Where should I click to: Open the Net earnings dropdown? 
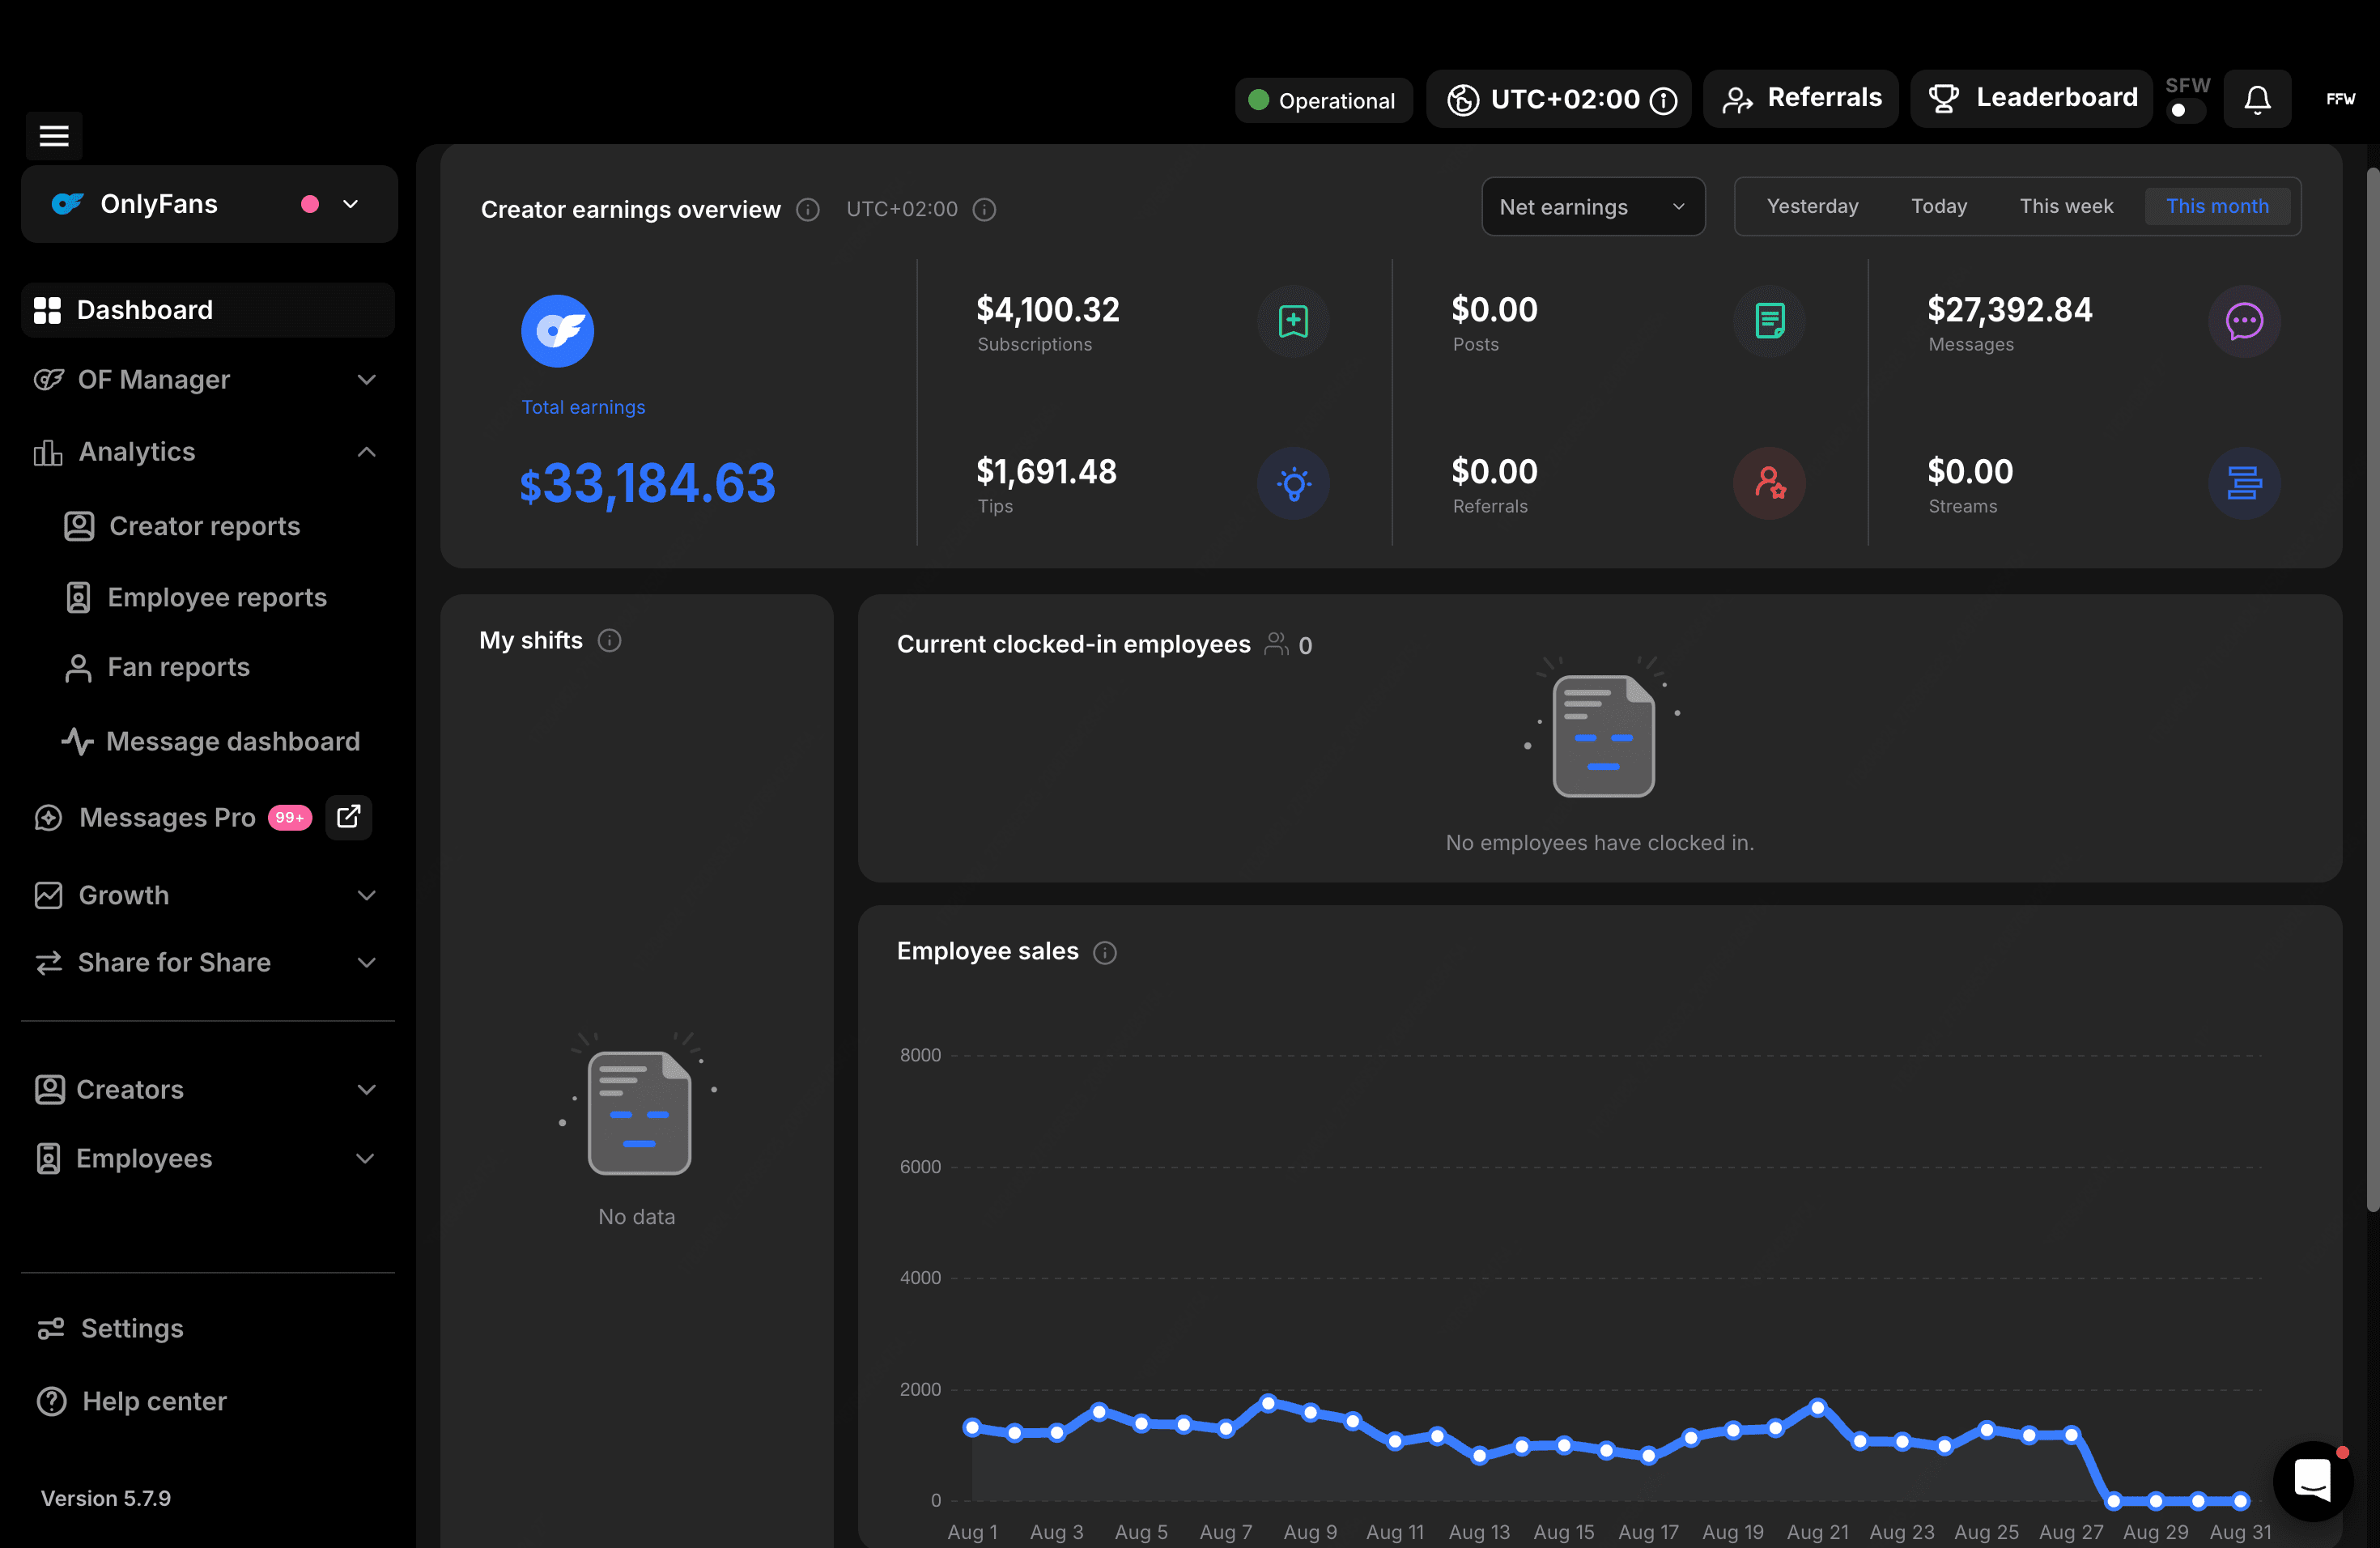click(1592, 207)
